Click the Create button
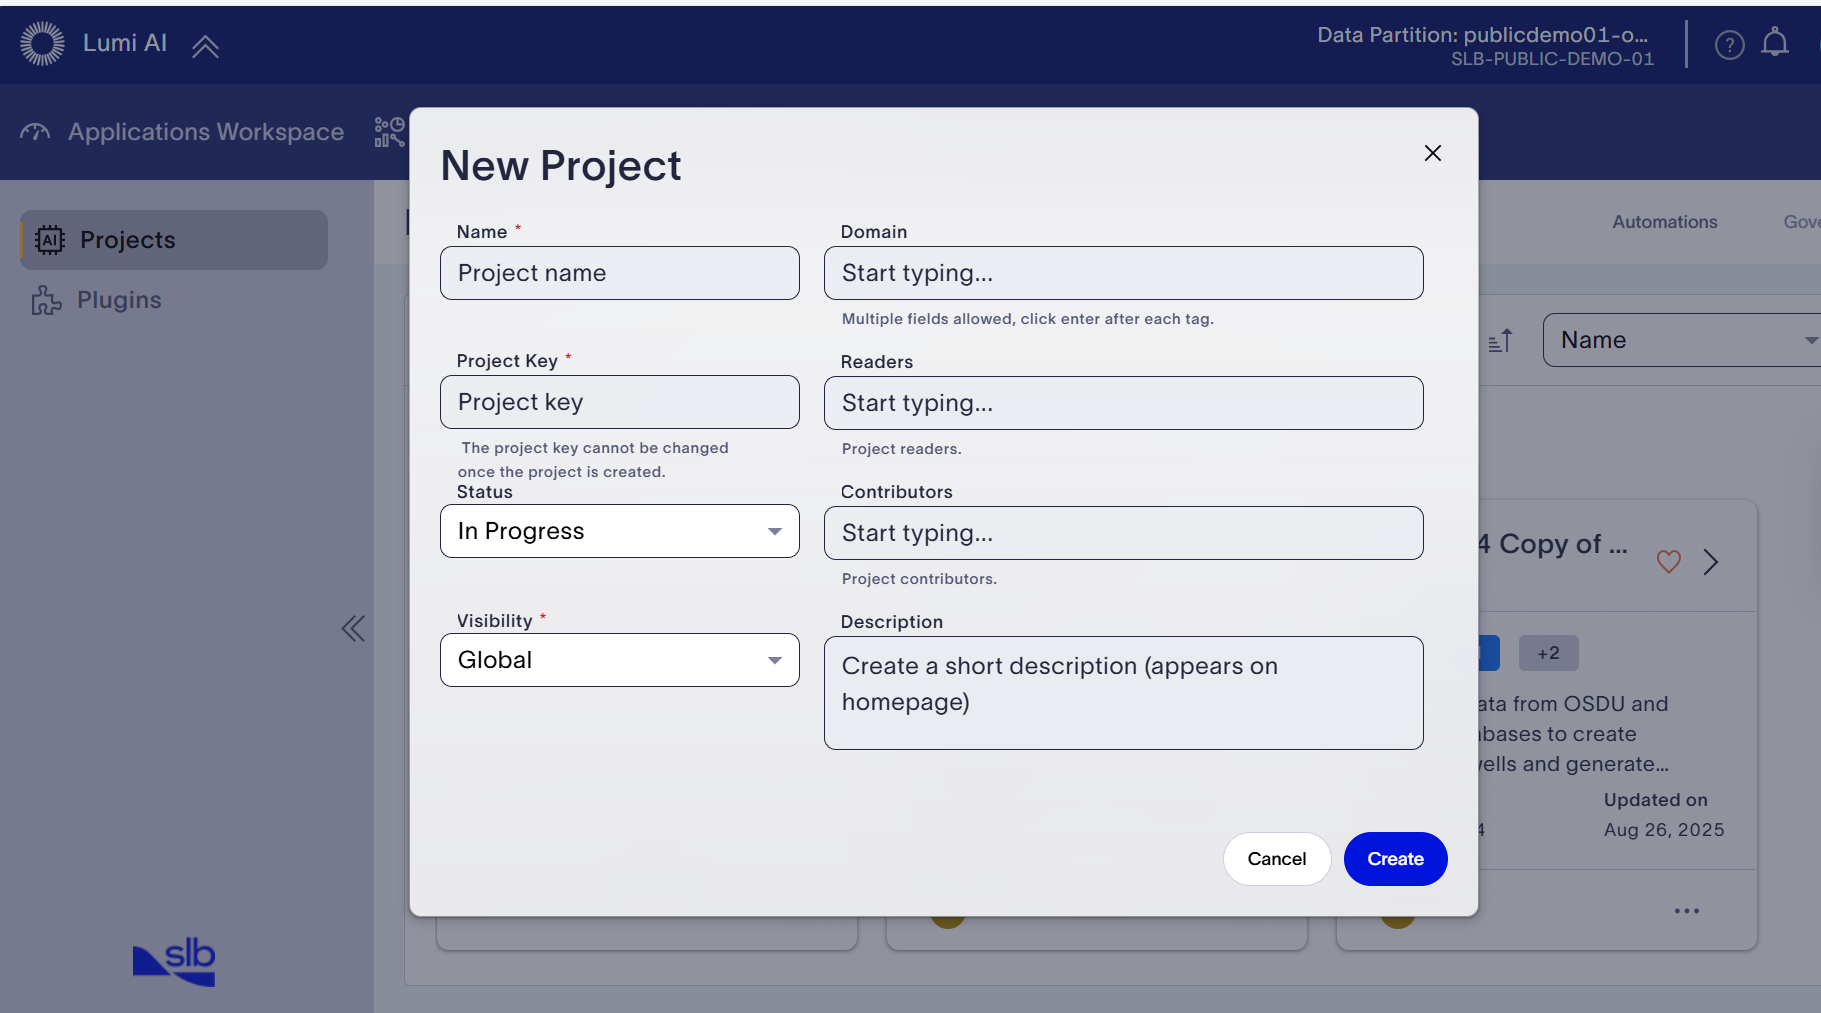The image size is (1821, 1013). point(1395,859)
